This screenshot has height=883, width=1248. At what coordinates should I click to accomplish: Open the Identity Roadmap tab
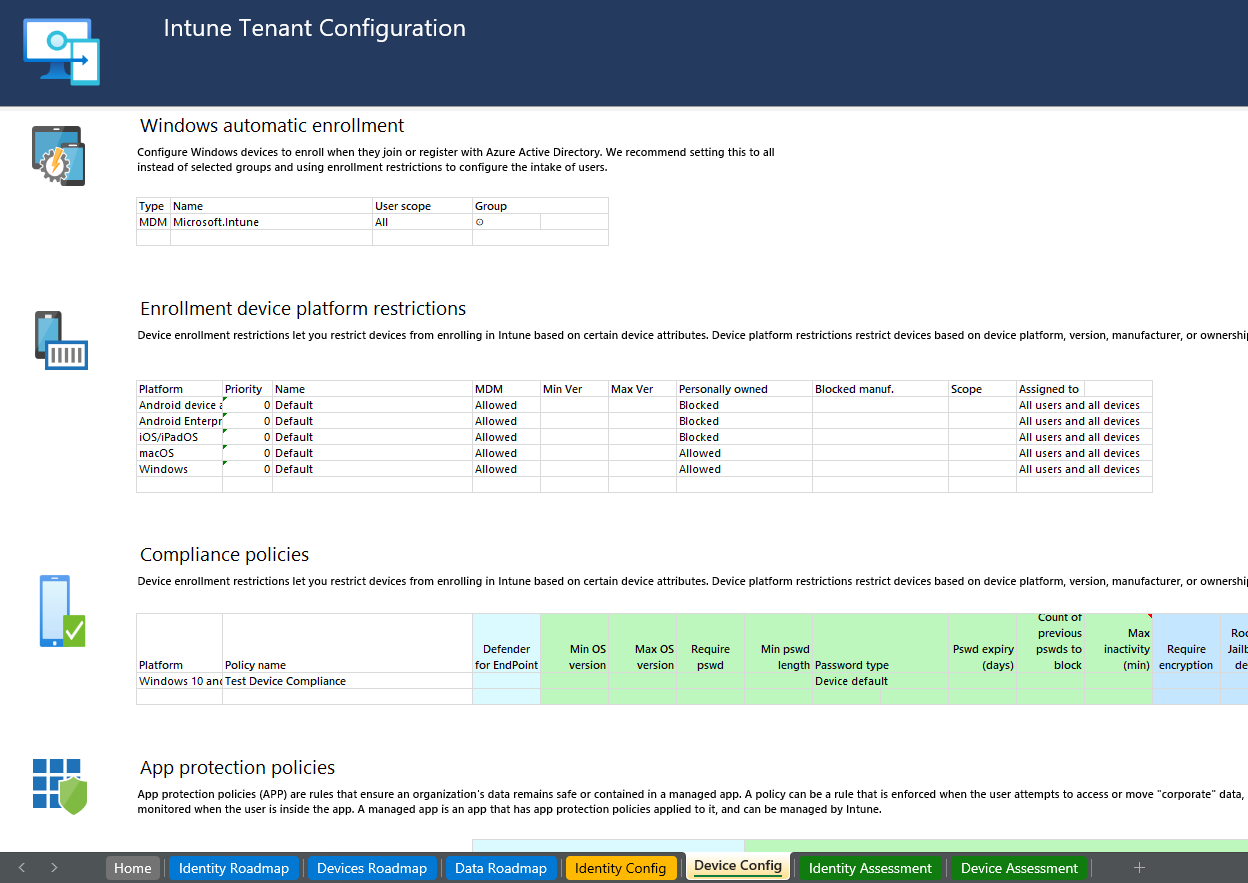click(x=233, y=867)
